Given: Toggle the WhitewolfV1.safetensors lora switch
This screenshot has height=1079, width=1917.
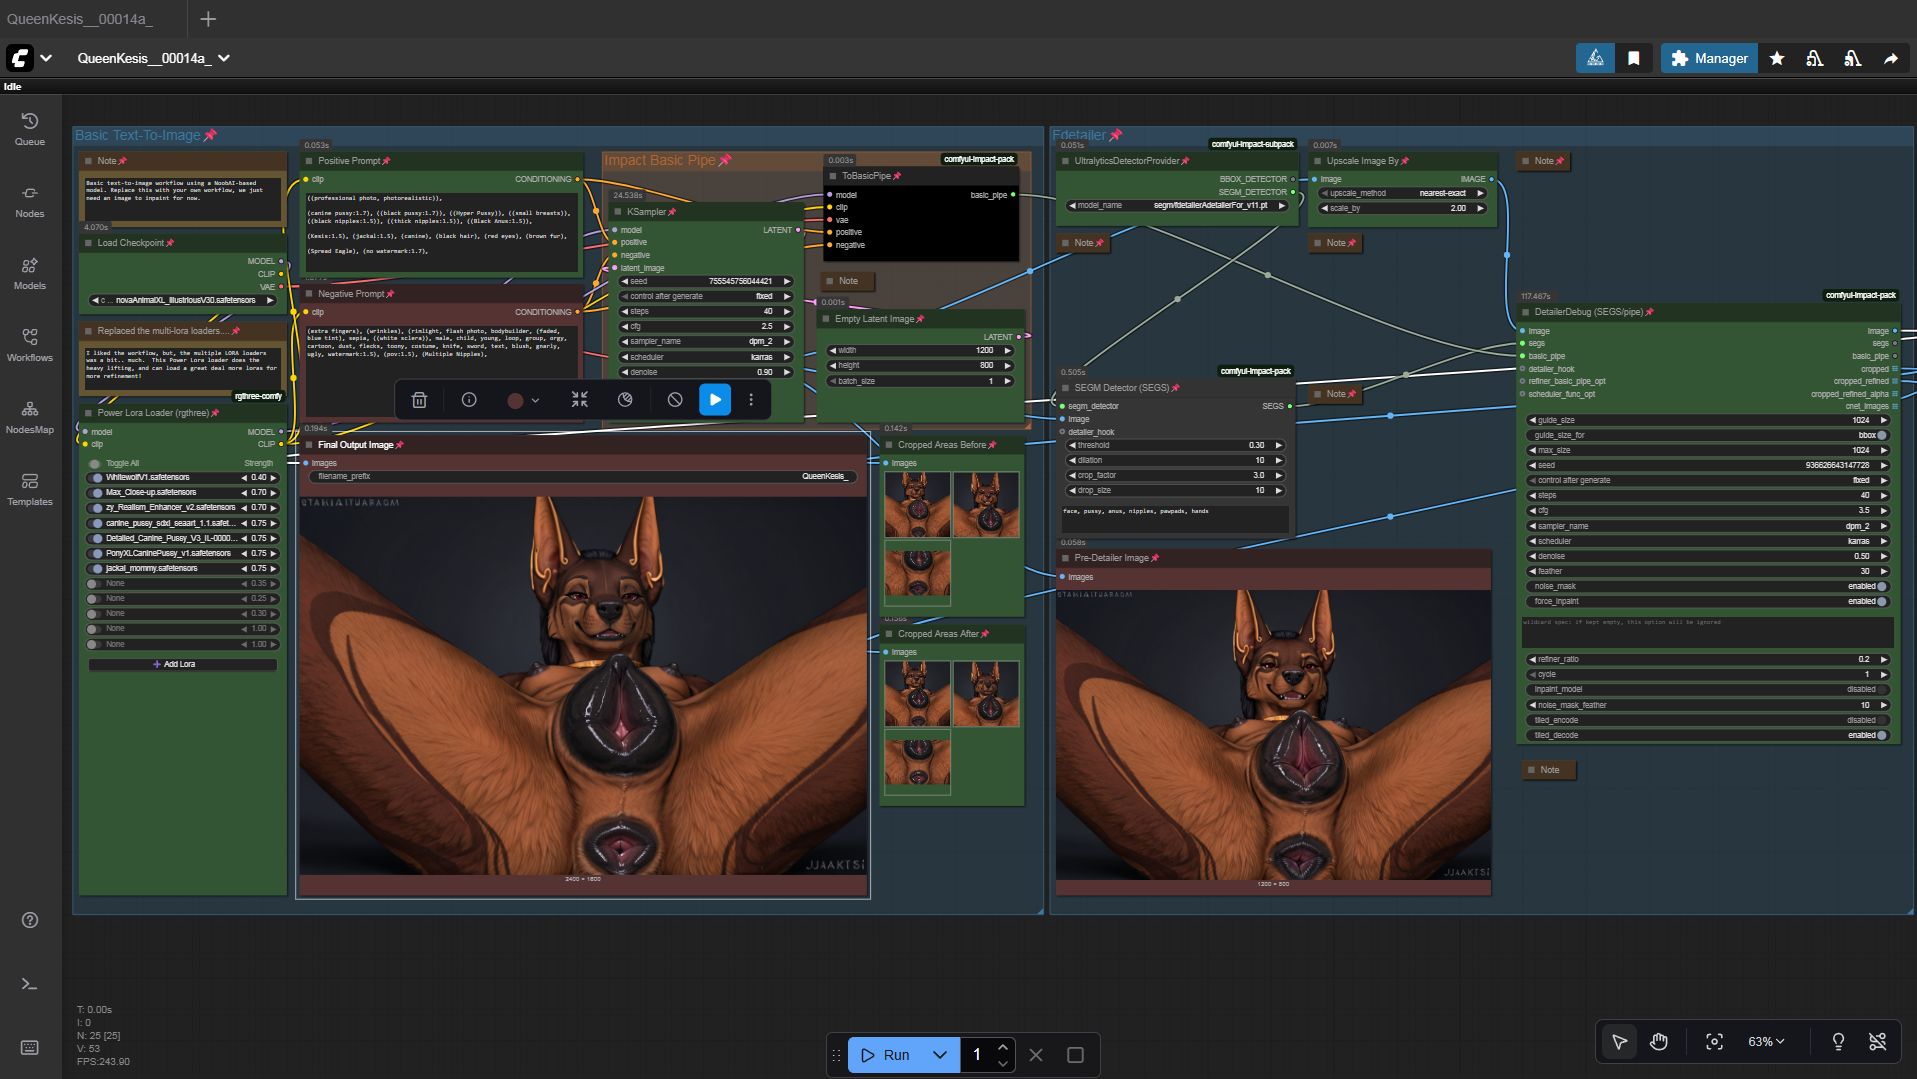Looking at the screenshot, I should pyautogui.click(x=97, y=478).
